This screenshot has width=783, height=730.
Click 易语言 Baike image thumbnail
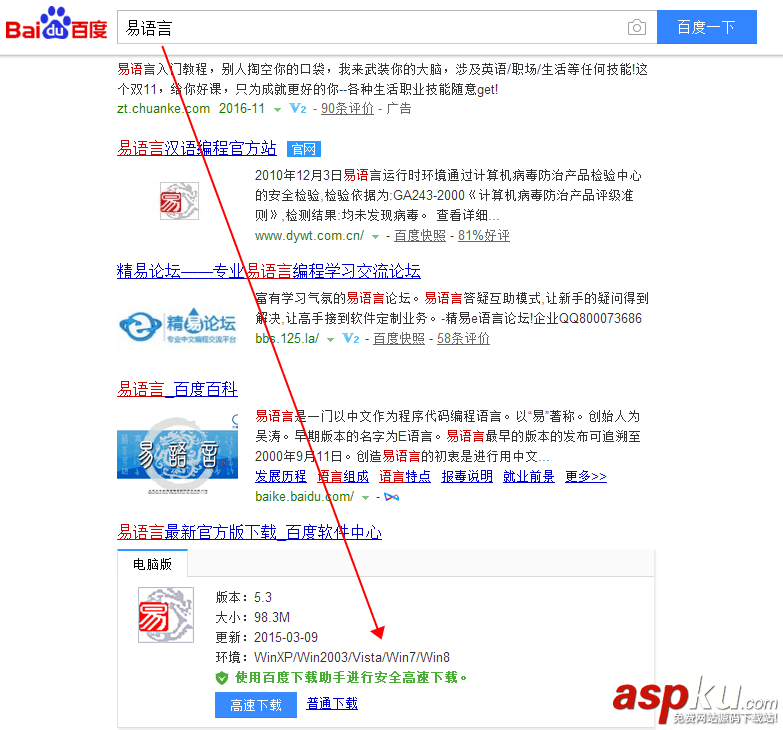coord(178,453)
